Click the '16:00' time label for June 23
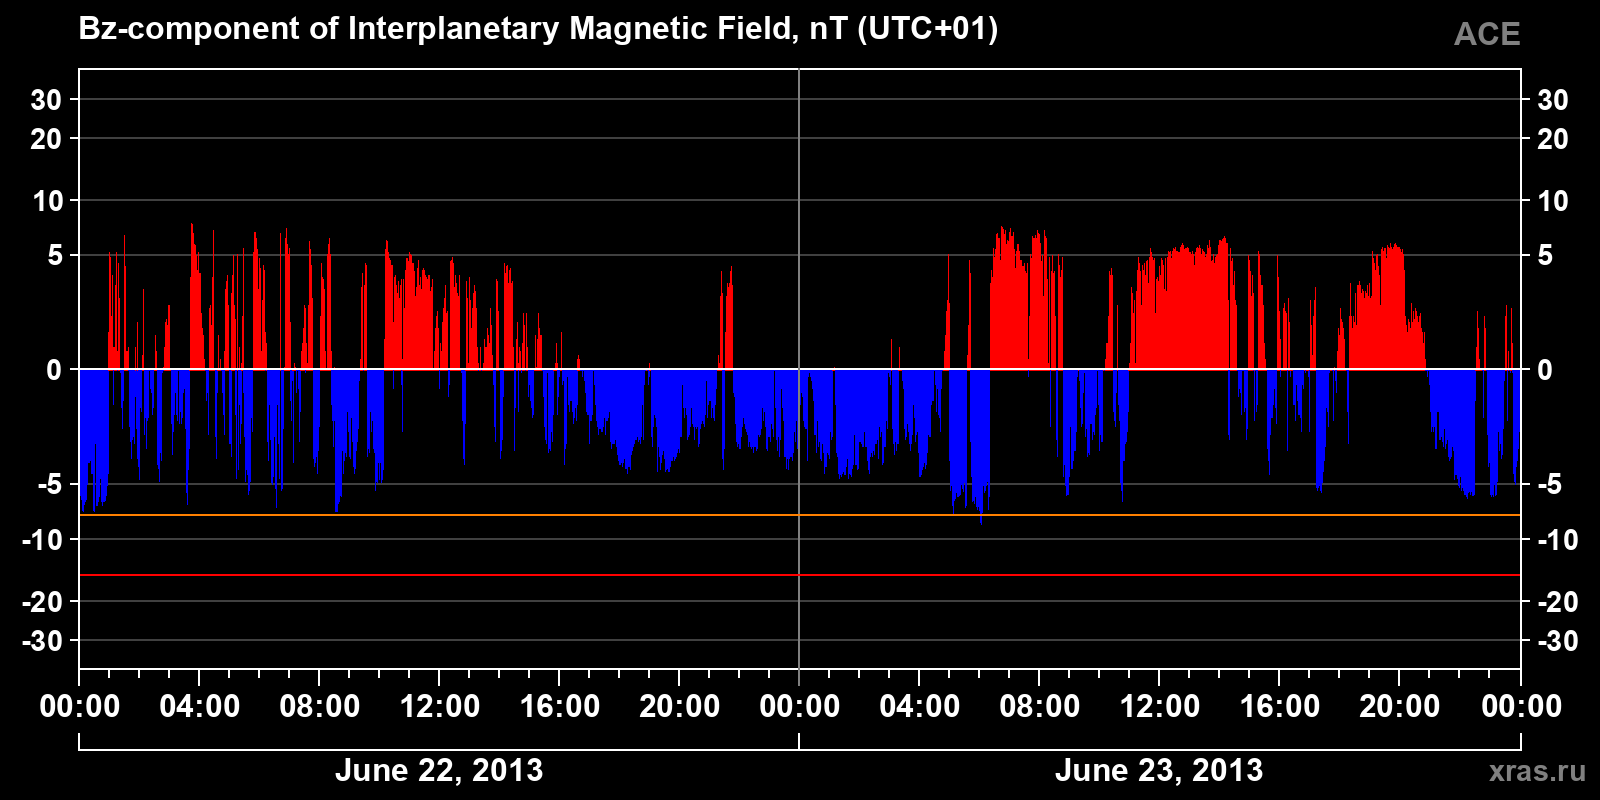This screenshot has height=800, width=1600. tap(1280, 707)
